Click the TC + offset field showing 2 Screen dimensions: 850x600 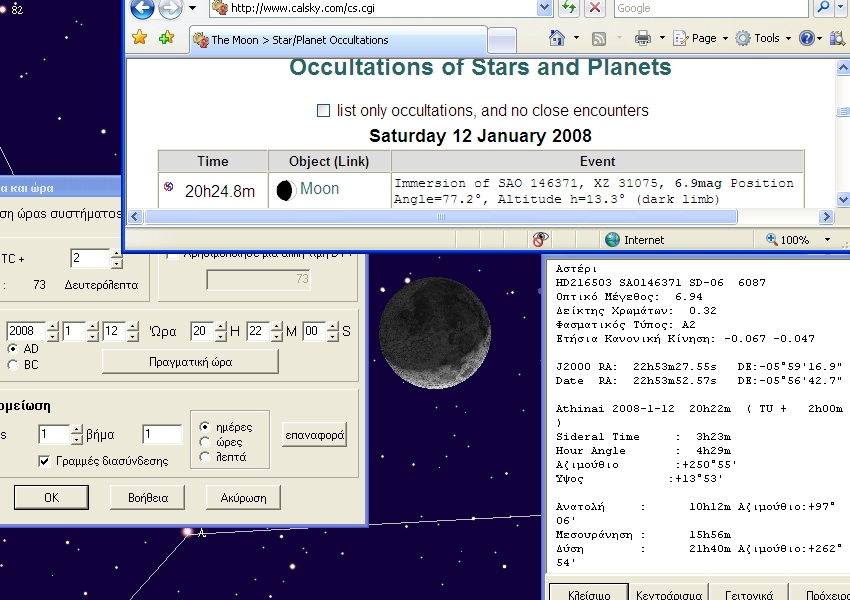click(90, 258)
